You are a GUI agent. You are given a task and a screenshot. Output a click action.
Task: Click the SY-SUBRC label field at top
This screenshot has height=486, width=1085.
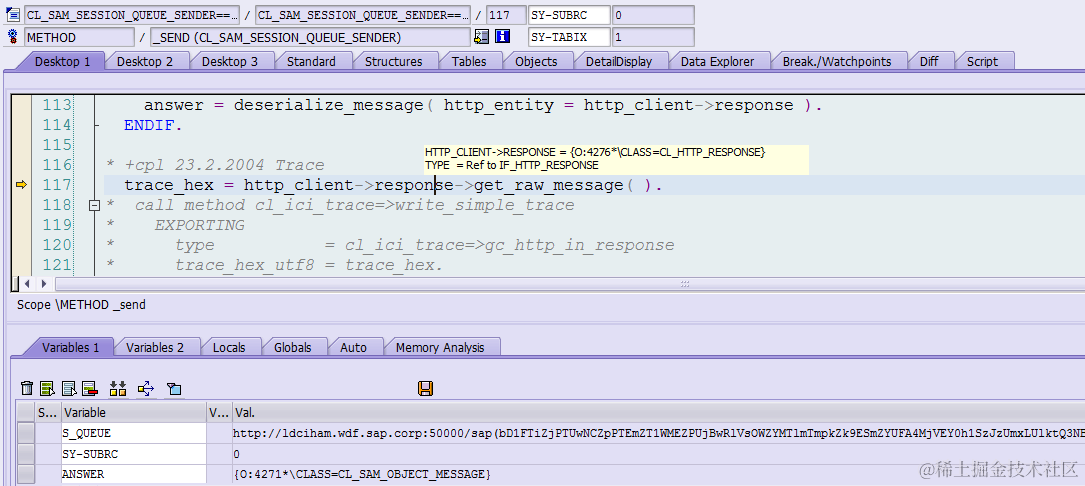[569, 15]
